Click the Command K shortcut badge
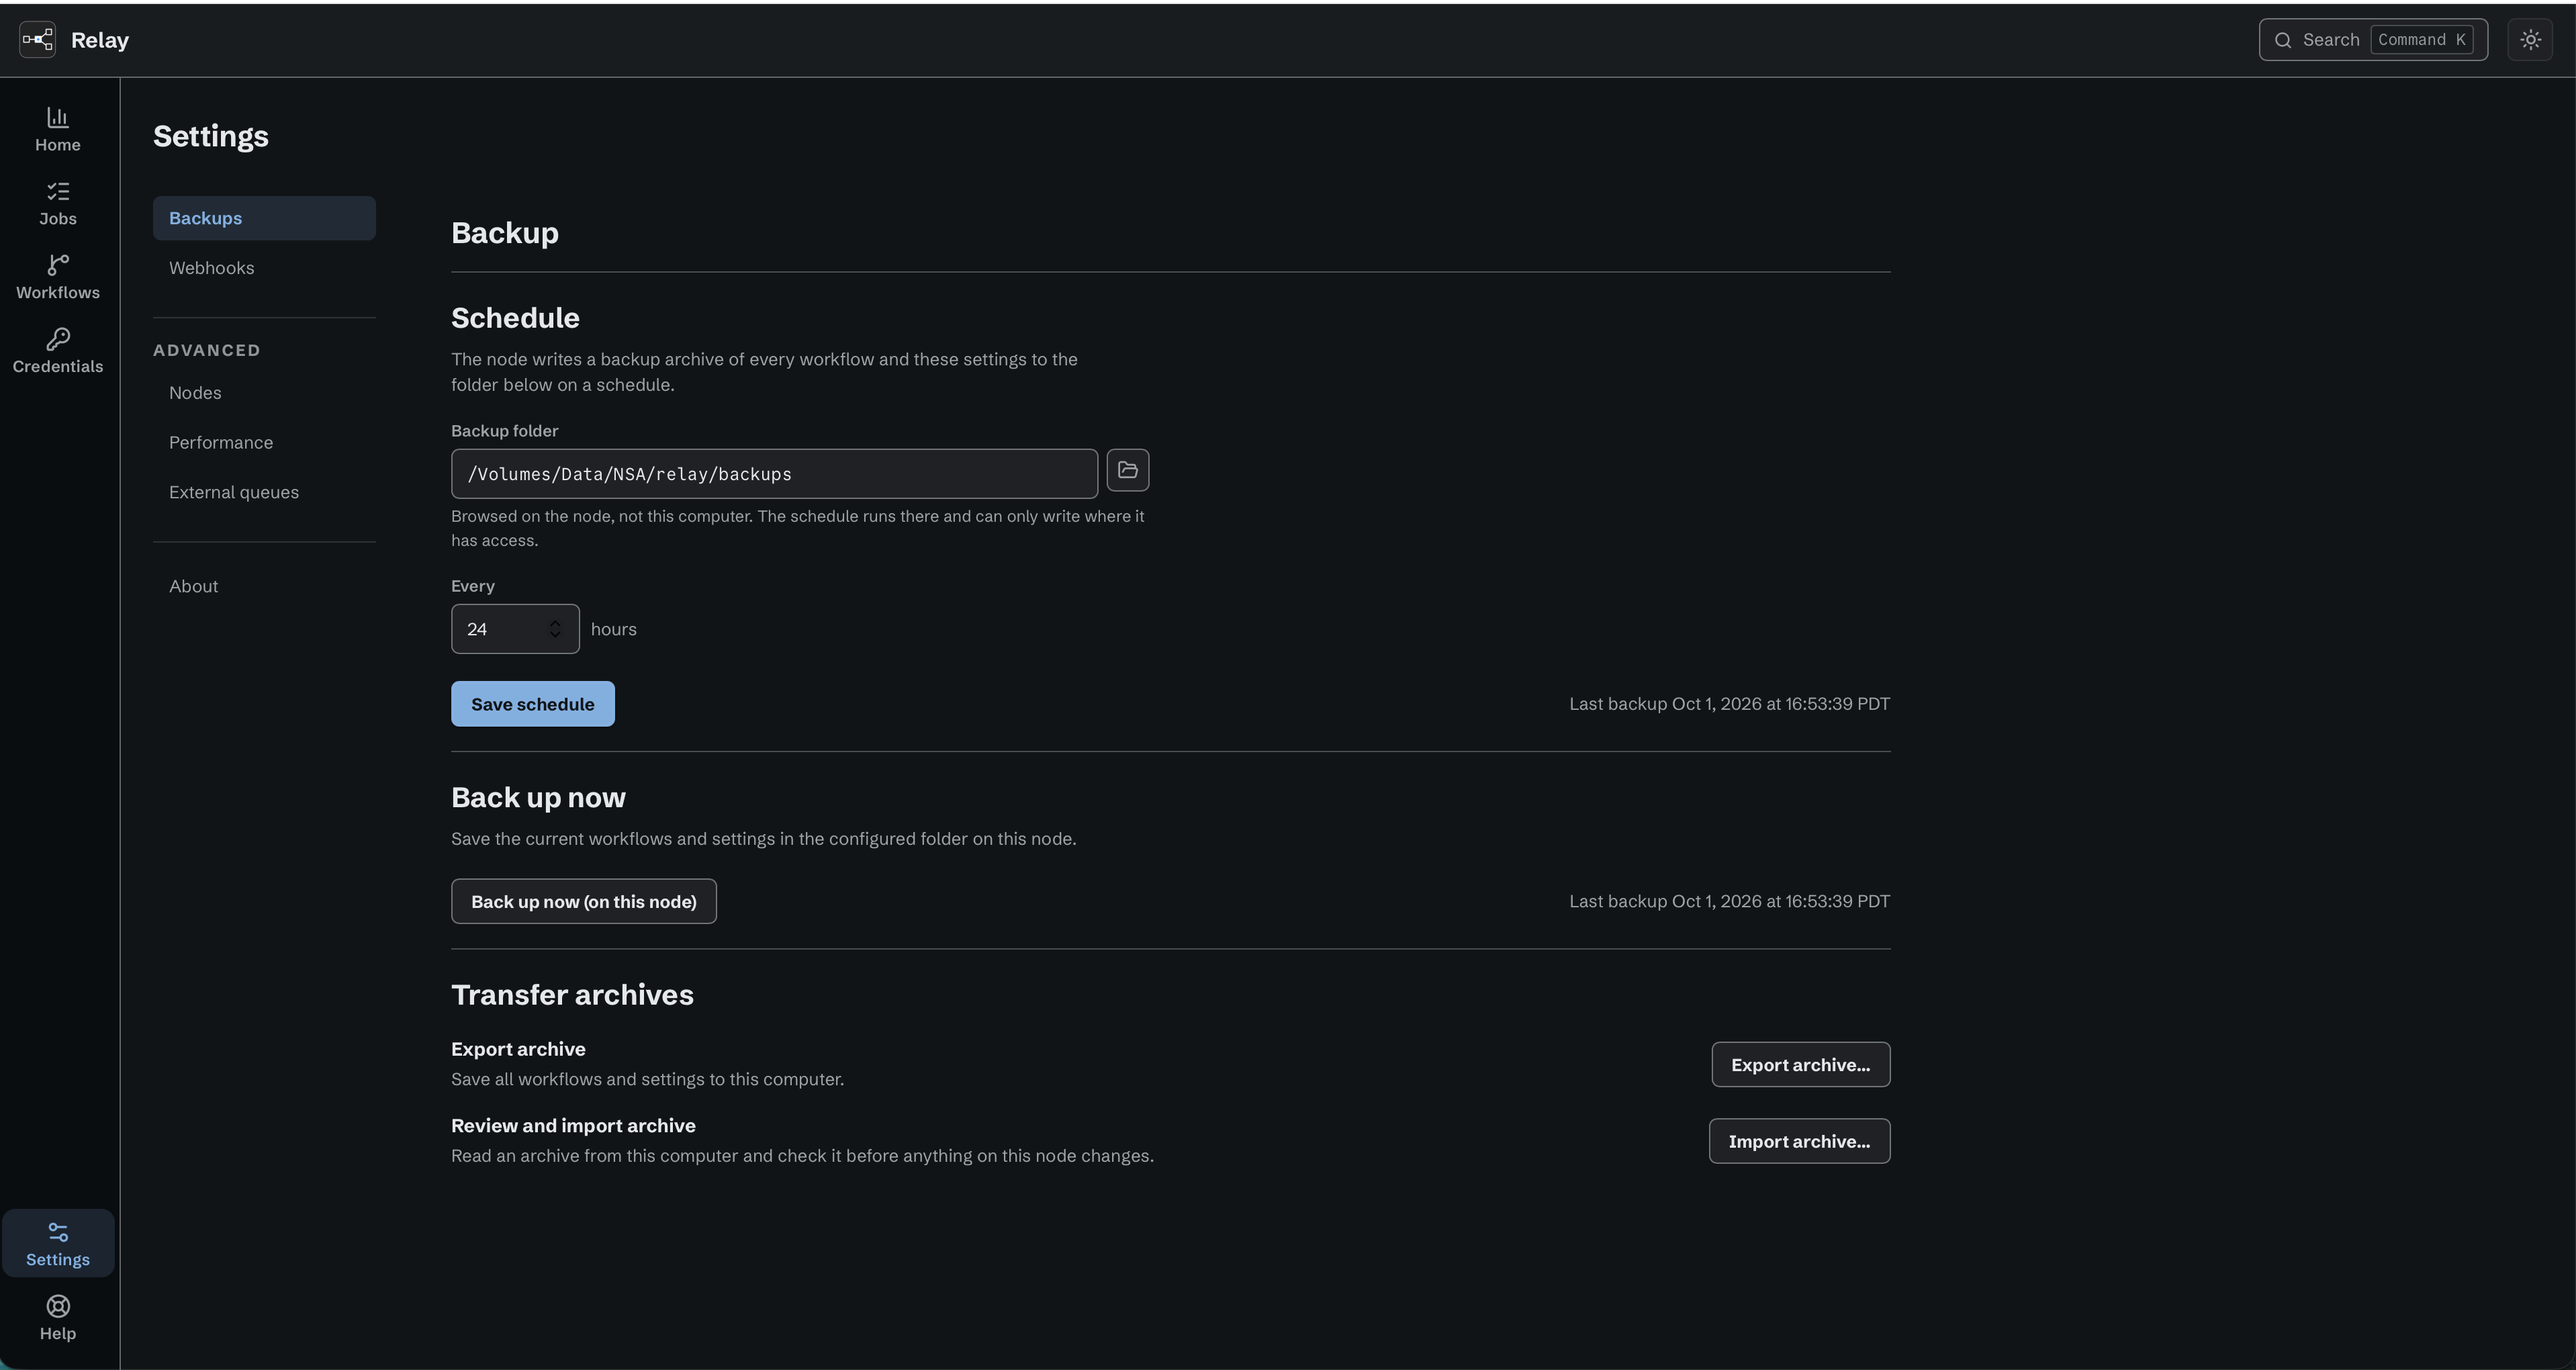Image resolution: width=2576 pixels, height=1370 pixels. point(2421,40)
